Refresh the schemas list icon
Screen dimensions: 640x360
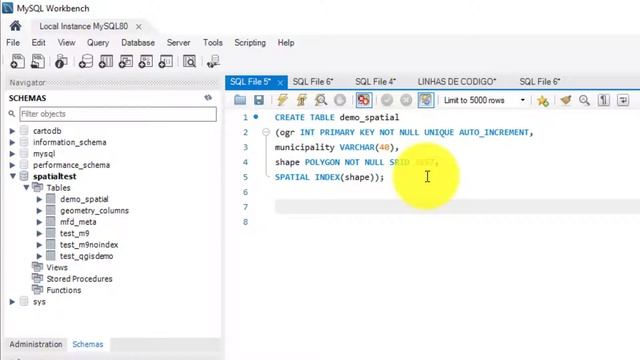tap(208, 98)
